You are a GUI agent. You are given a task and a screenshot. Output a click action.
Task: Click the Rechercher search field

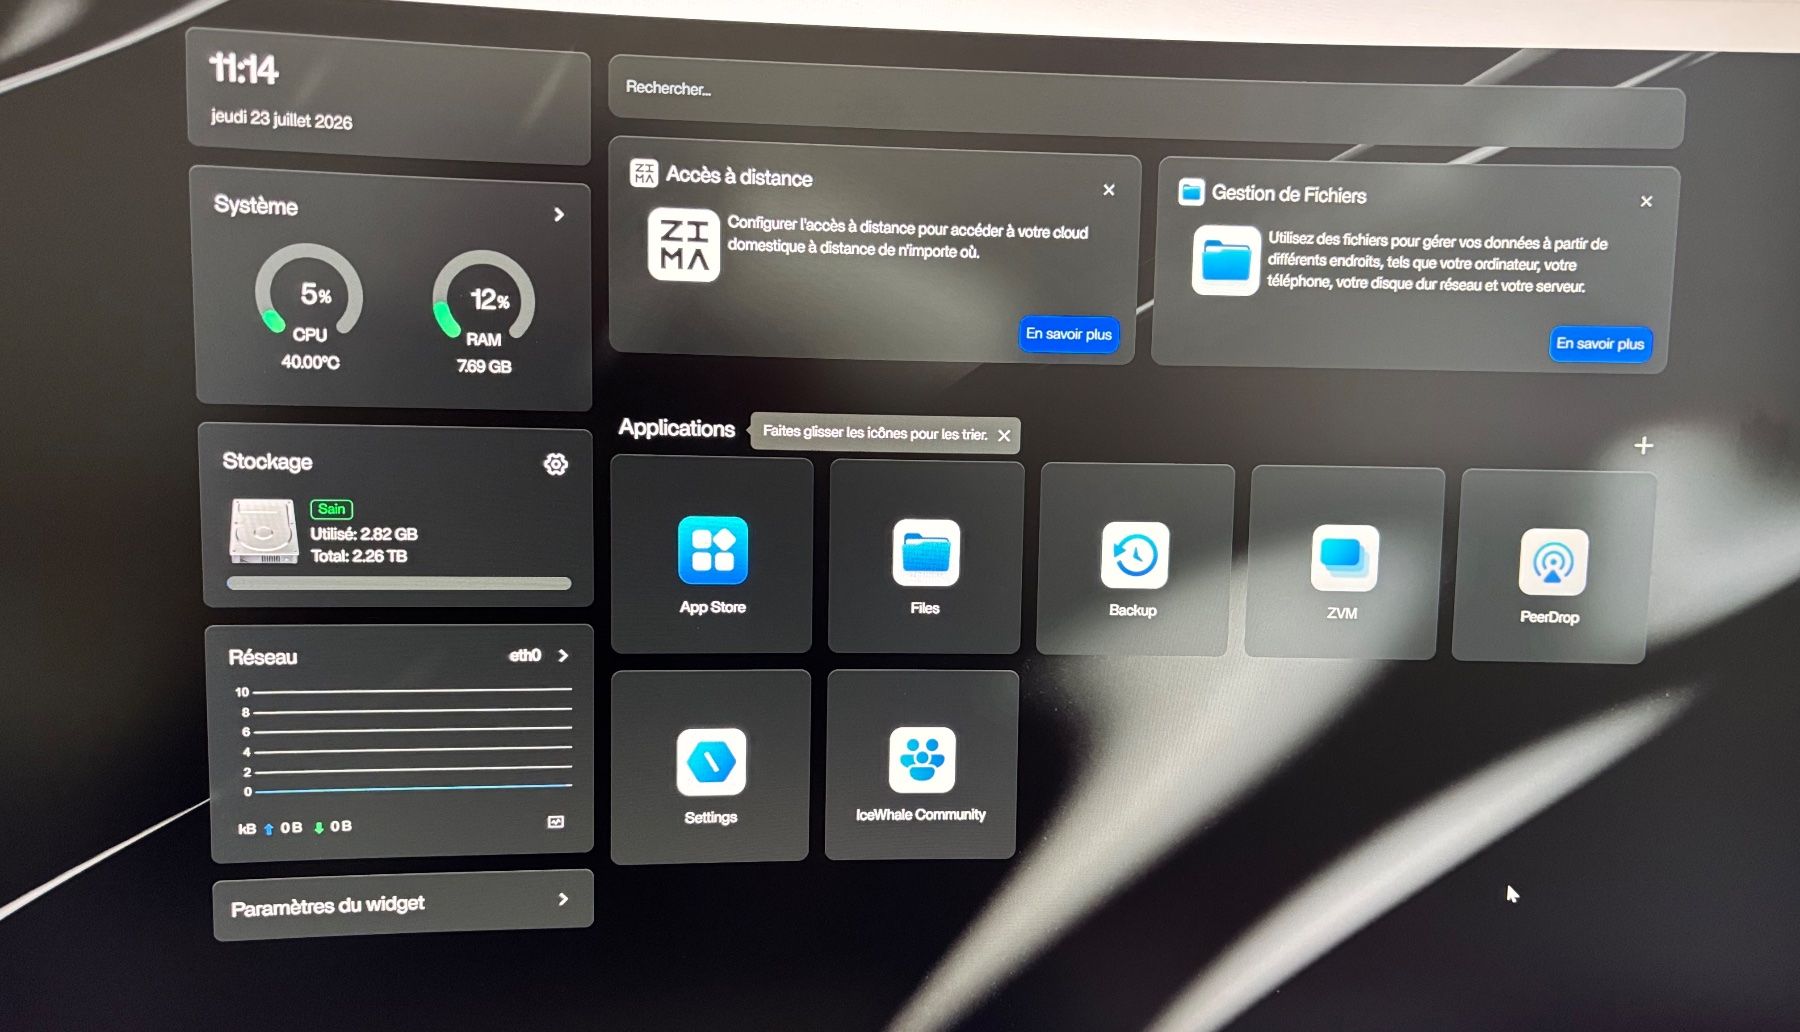coord(1146,100)
